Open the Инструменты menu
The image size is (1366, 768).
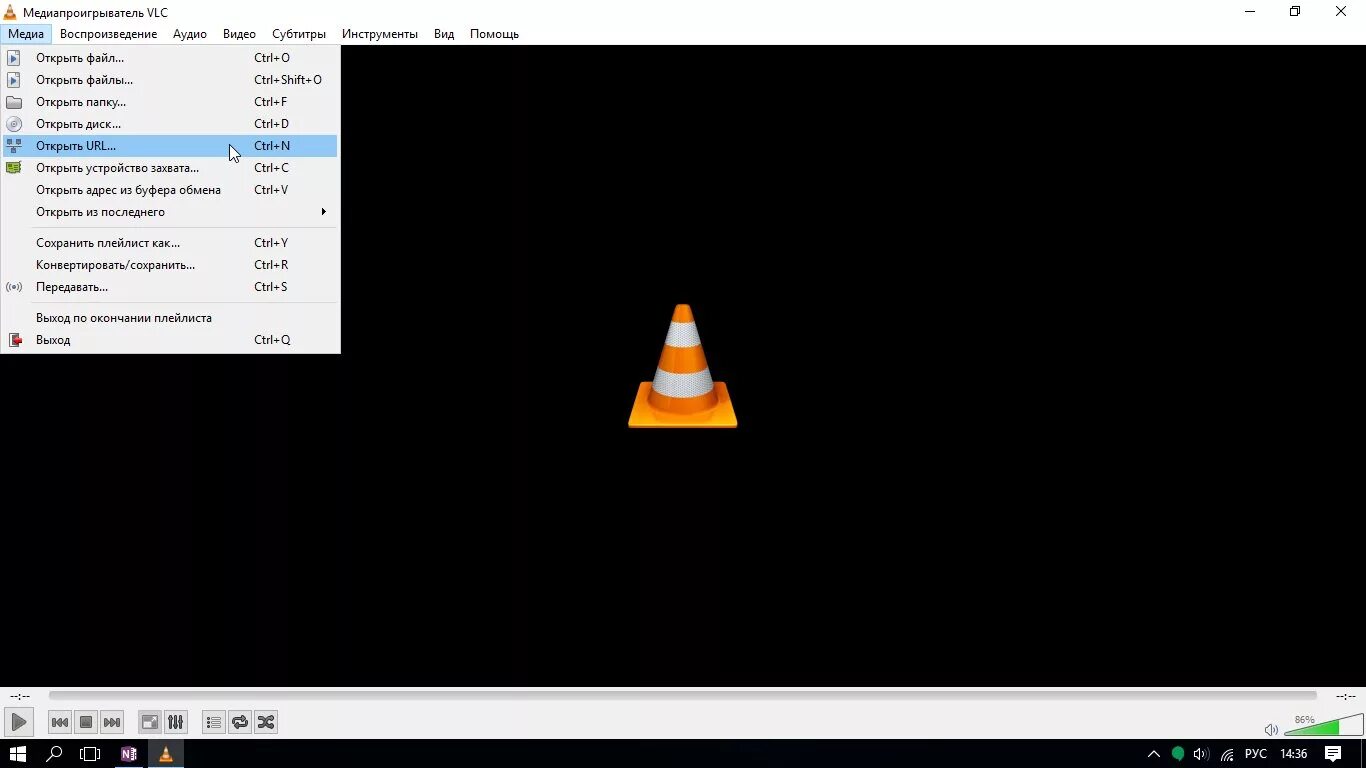click(x=380, y=33)
